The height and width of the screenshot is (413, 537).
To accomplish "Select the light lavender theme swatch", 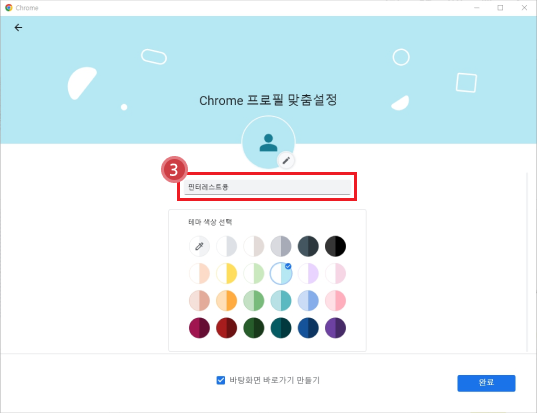I will [308, 273].
